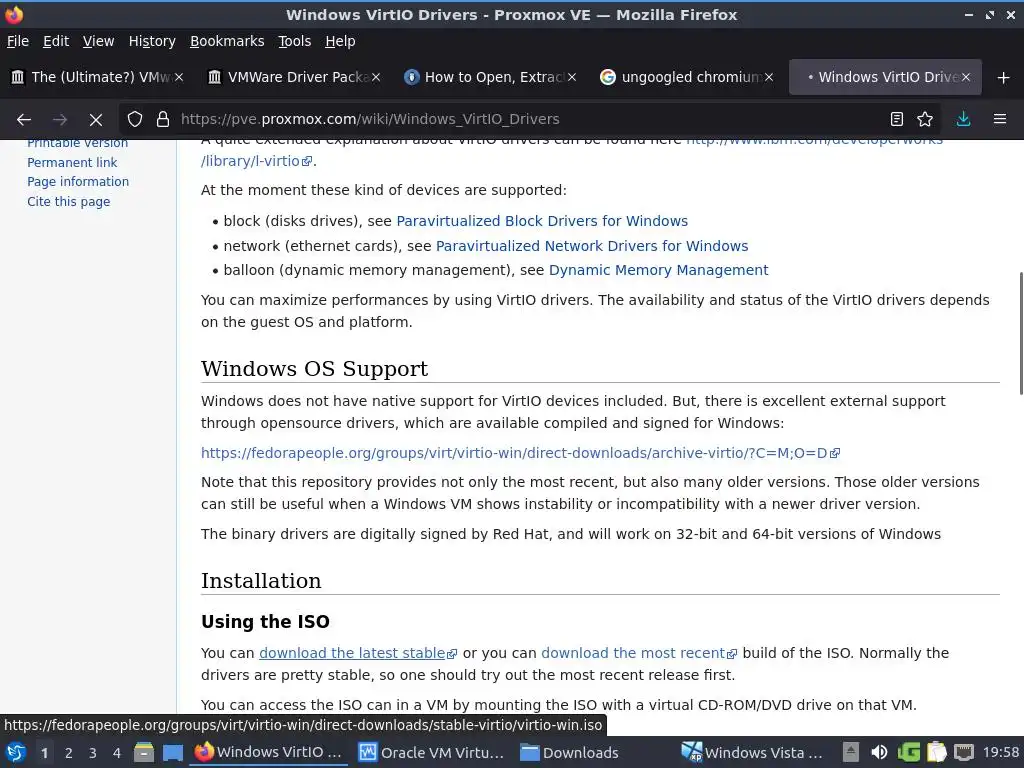Click the URL address bar
The width and height of the screenshot is (1024, 768).
(529, 120)
